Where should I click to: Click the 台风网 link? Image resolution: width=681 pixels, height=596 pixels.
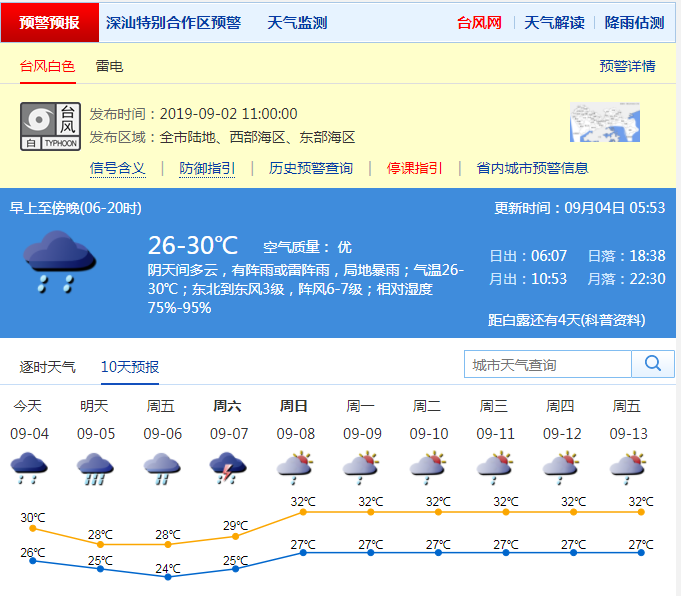[x=479, y=22]
